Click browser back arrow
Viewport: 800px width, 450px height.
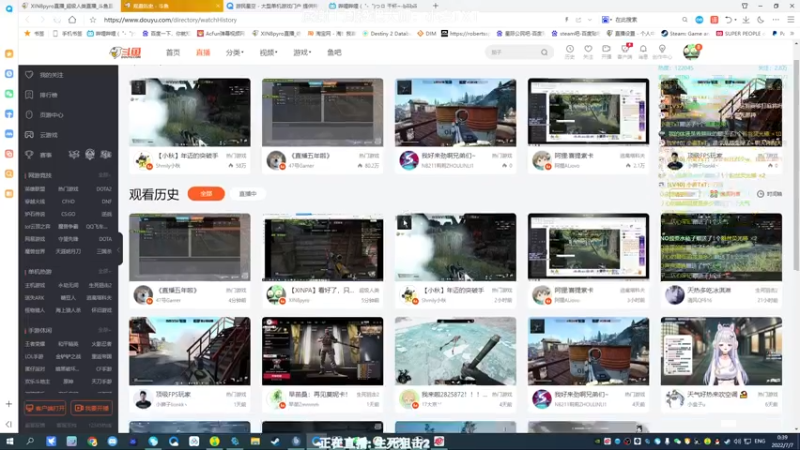(27, 20)
